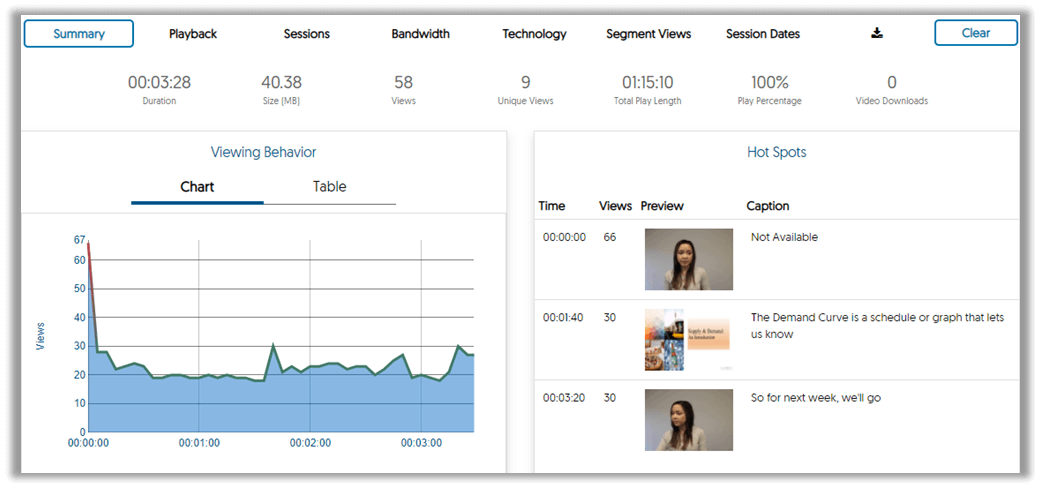Open the 00:03:20 hot spot thumbnail

688,420
